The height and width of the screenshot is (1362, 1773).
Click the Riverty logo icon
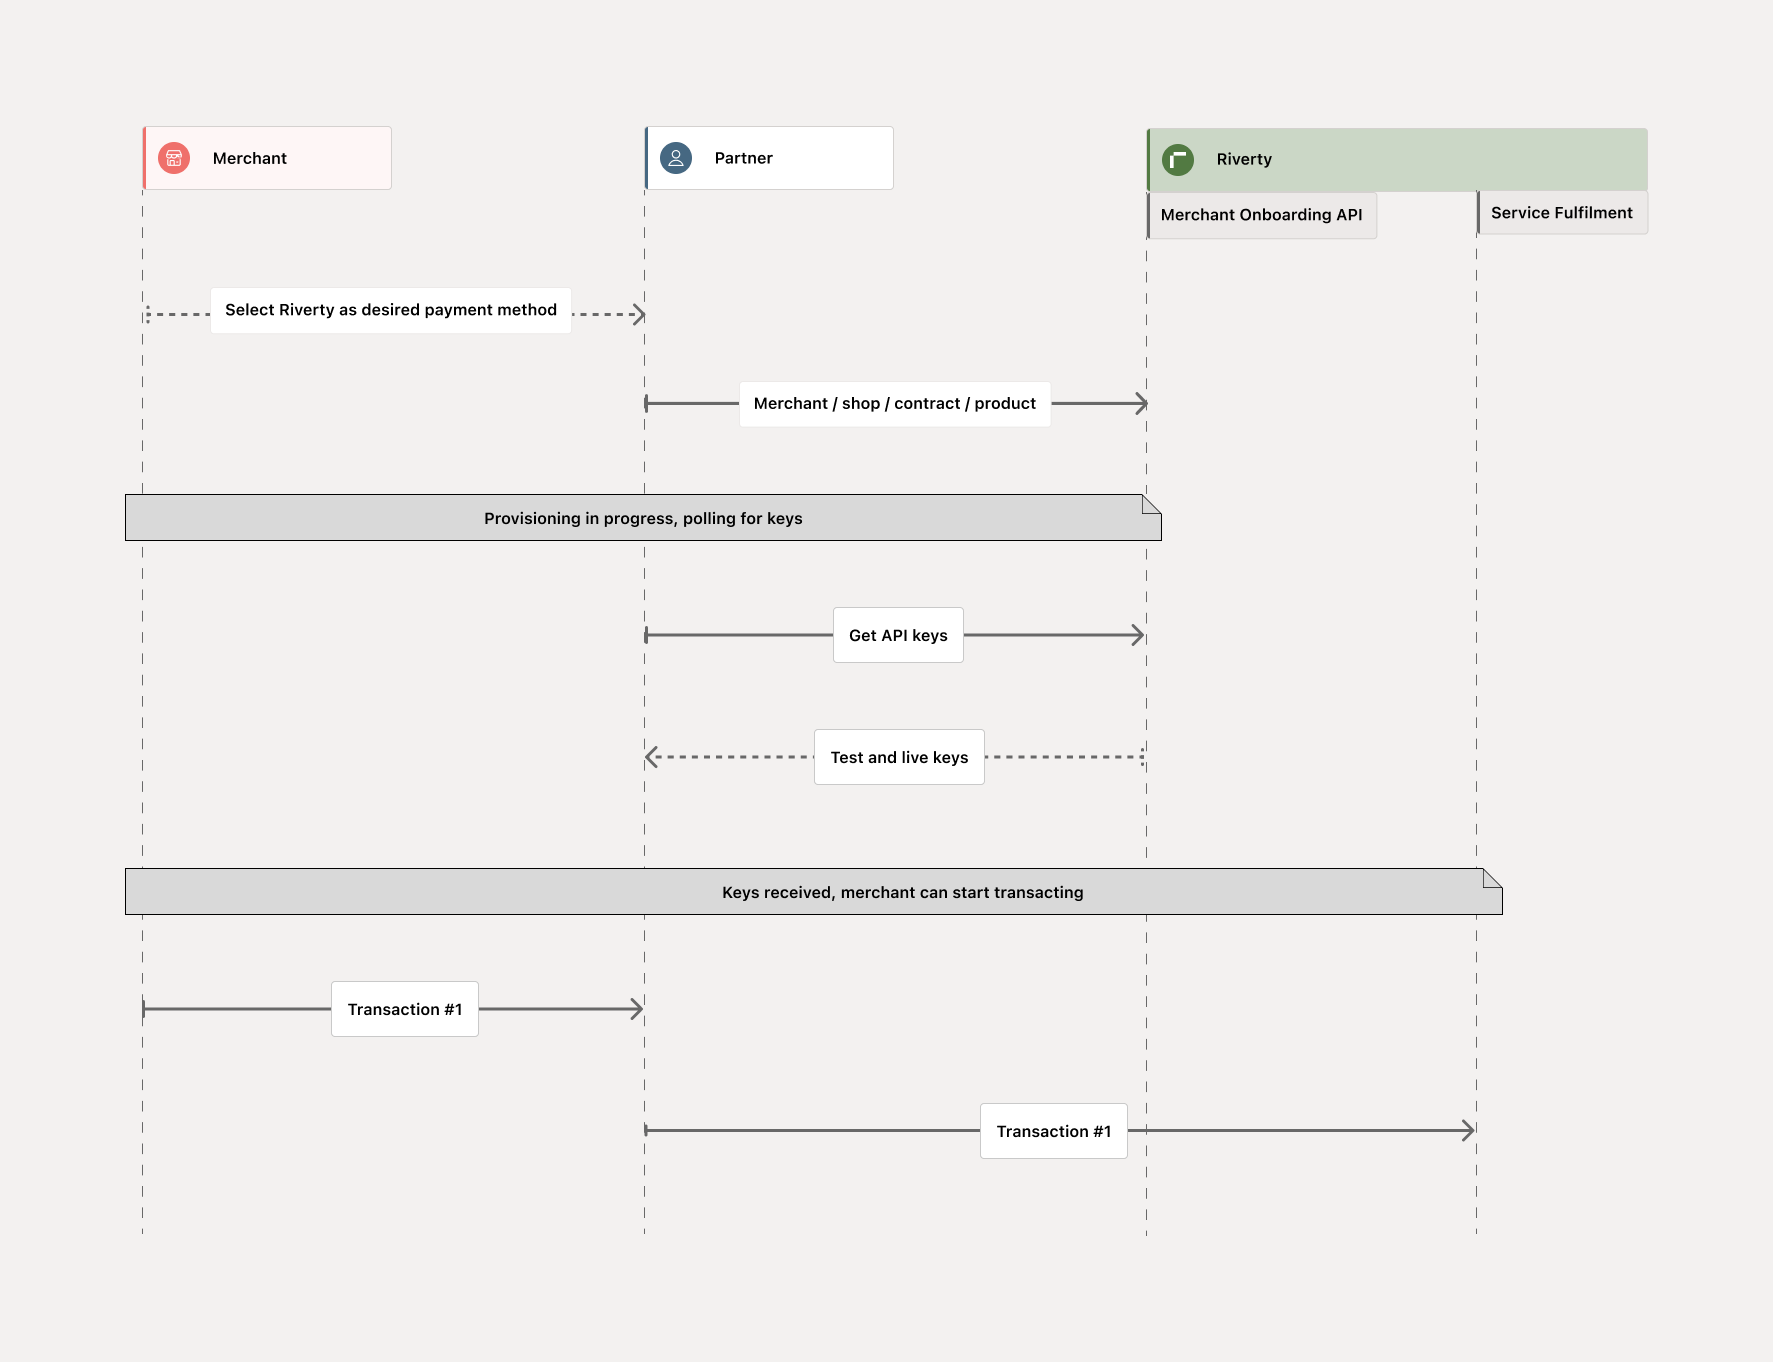click(1178, 160)
